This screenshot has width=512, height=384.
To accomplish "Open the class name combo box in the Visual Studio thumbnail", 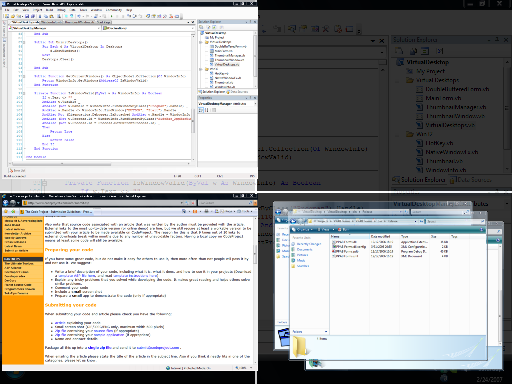I will [x=55, y=28].
